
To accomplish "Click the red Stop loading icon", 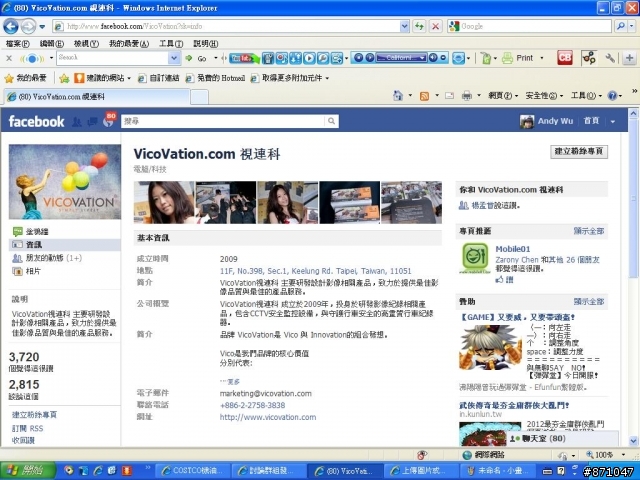I will (x=436, y=27).
